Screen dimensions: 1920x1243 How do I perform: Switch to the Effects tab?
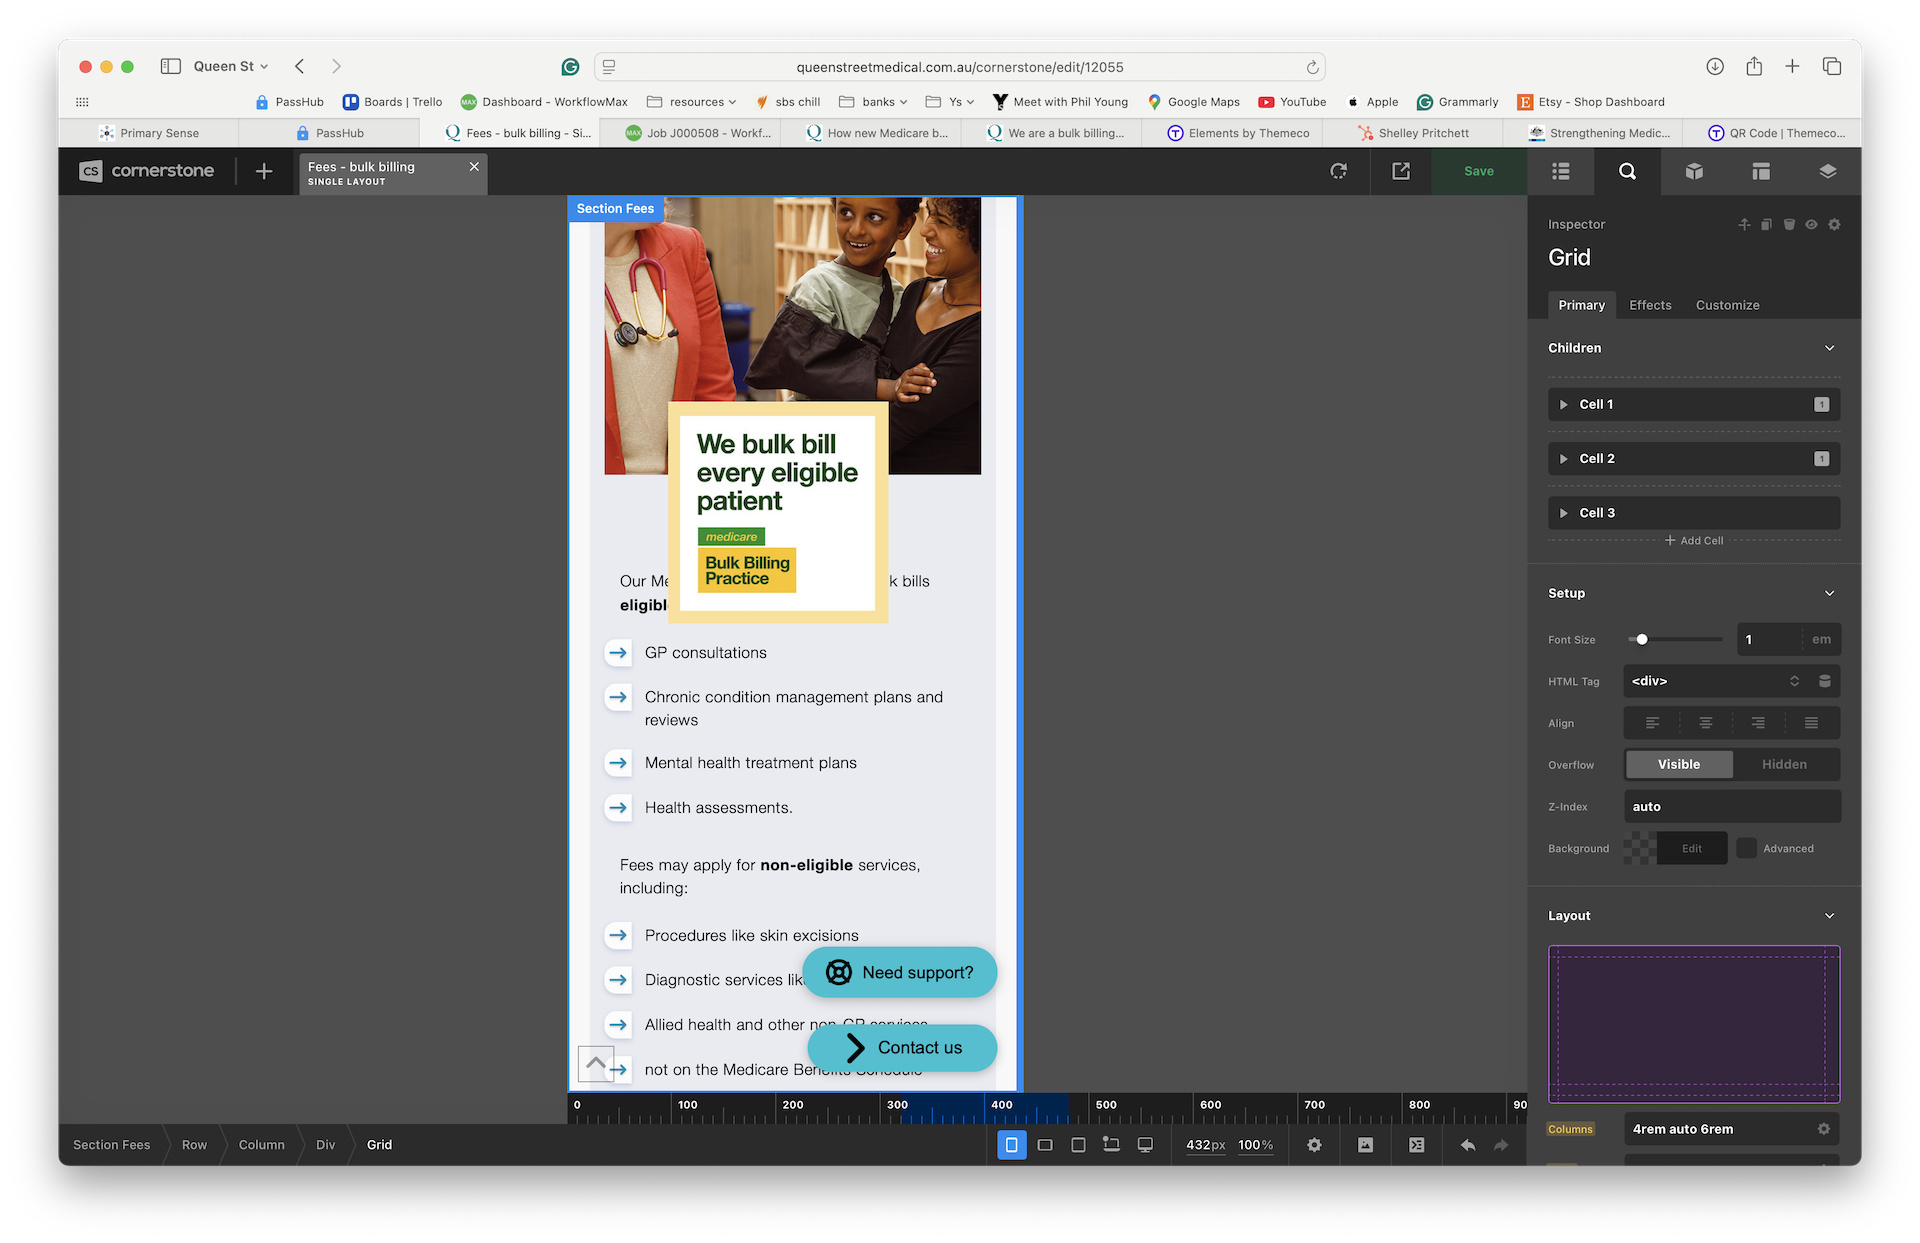click(1650, 305)
